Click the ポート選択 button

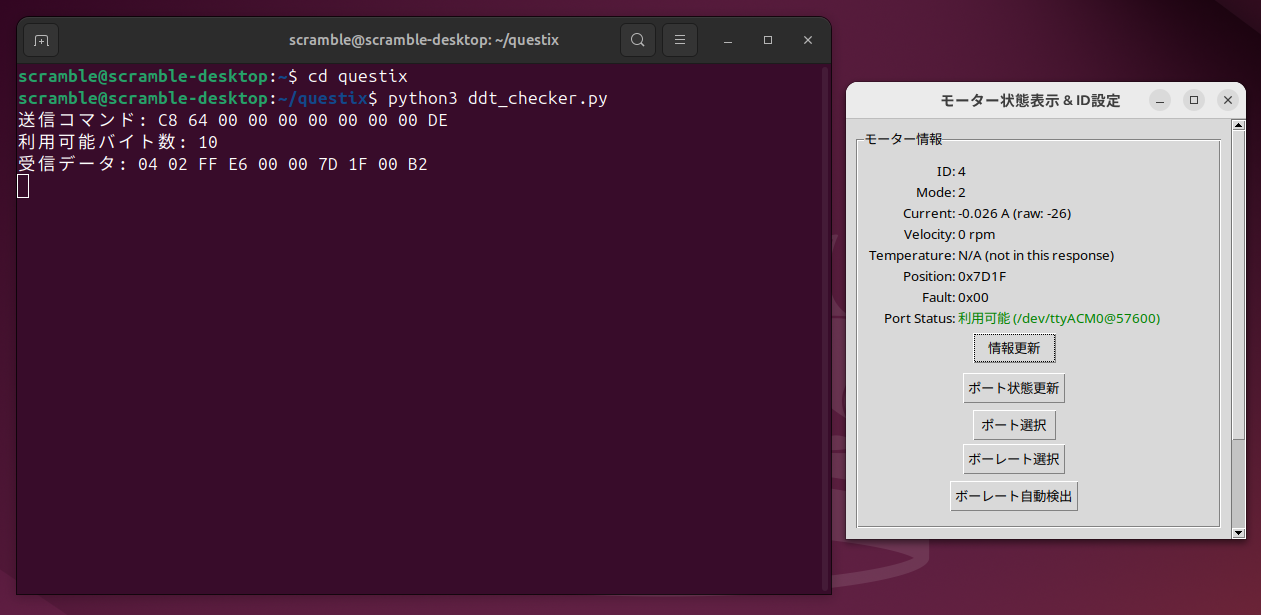1014,425
